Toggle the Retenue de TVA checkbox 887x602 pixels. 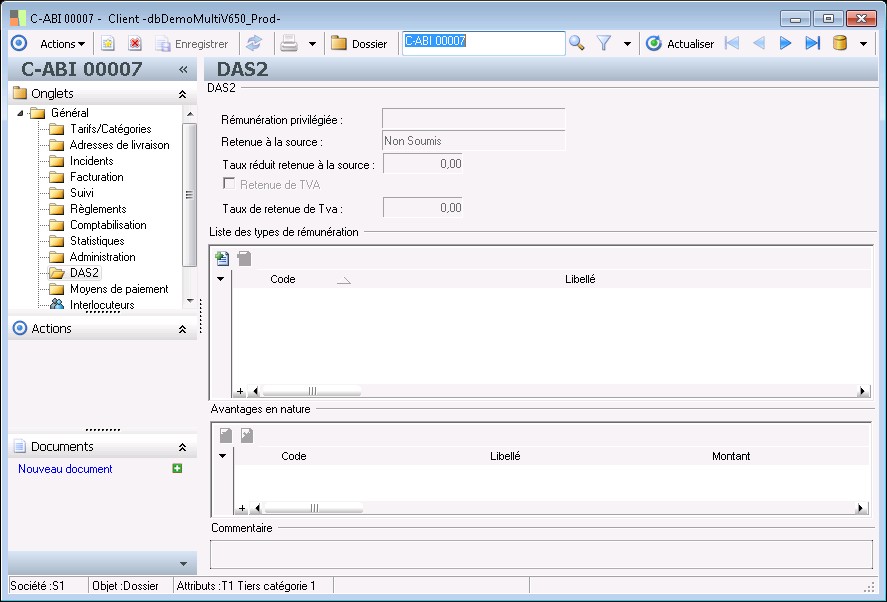[x=230, y=184]
